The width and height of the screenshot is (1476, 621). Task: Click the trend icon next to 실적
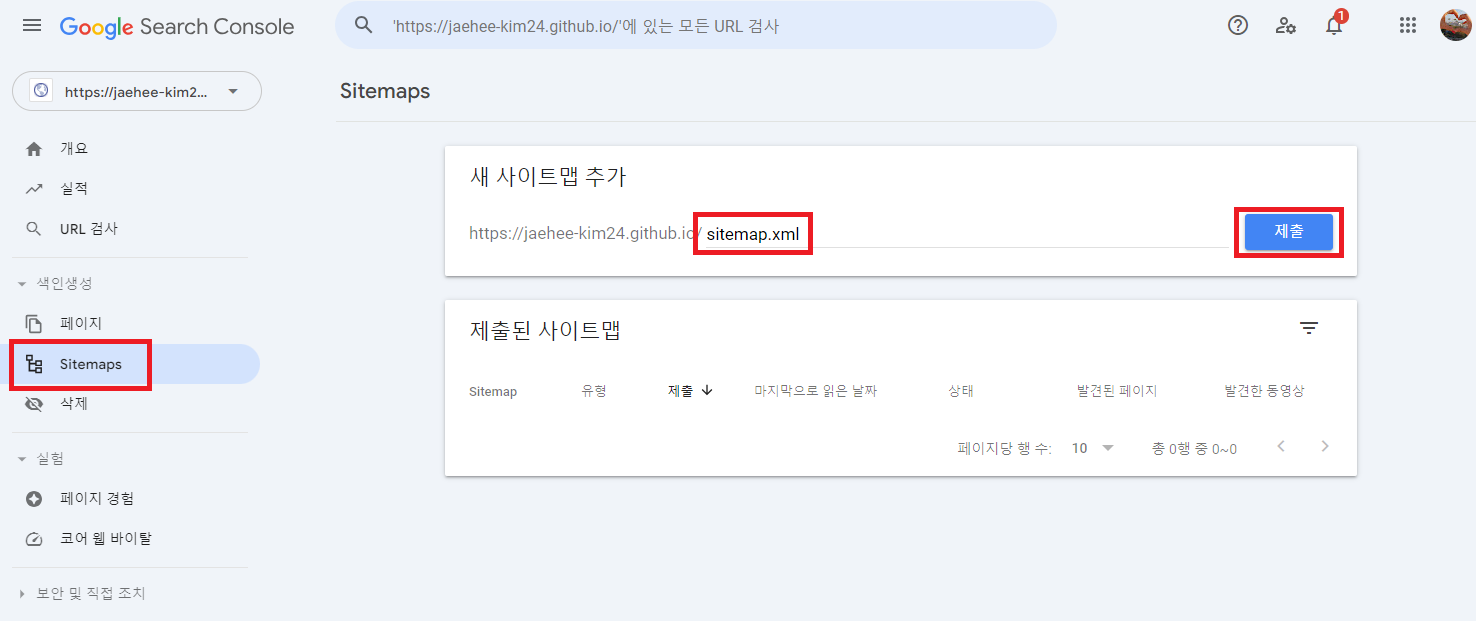[x=34, y=189]
